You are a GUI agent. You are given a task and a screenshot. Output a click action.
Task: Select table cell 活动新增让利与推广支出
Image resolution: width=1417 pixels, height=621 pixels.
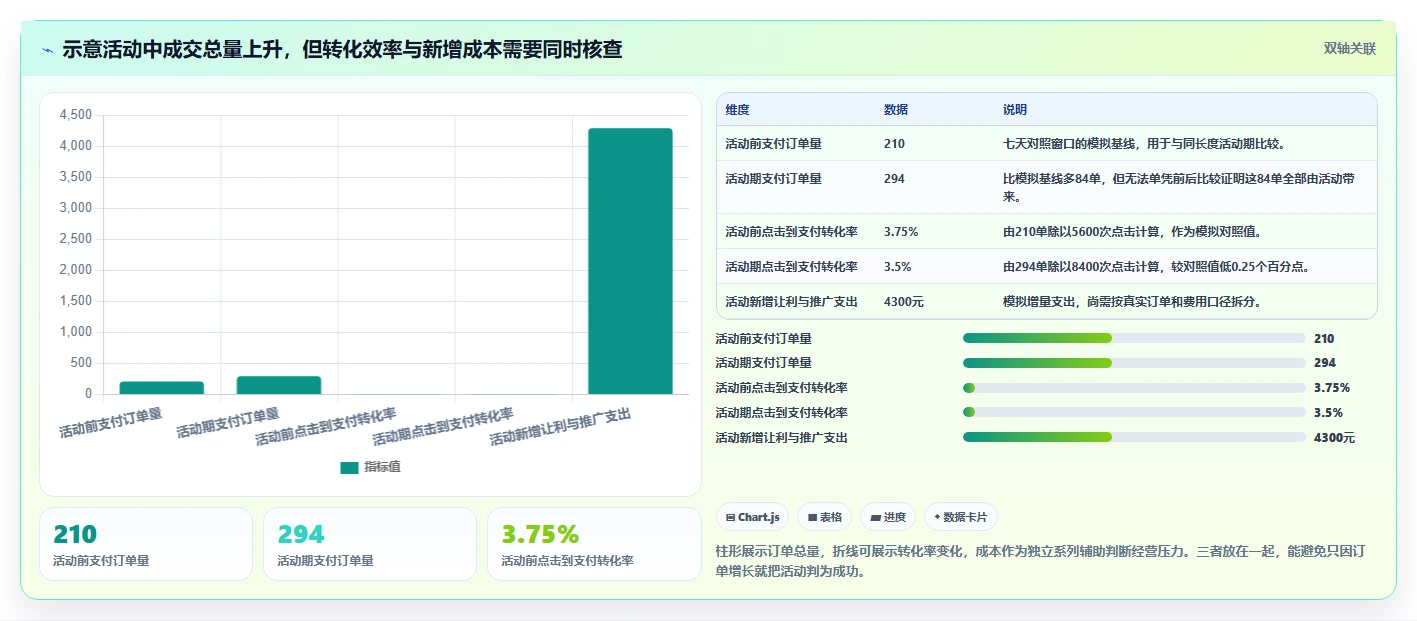[792, 302]
